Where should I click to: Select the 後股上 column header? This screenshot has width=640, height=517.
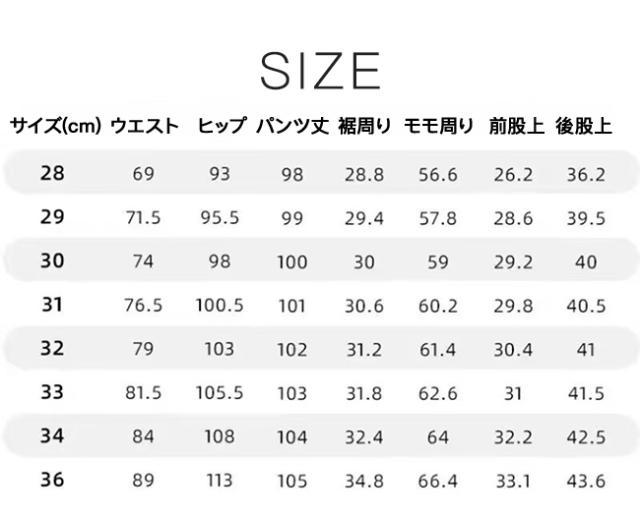pyautogui.click(x=585, y=127)
